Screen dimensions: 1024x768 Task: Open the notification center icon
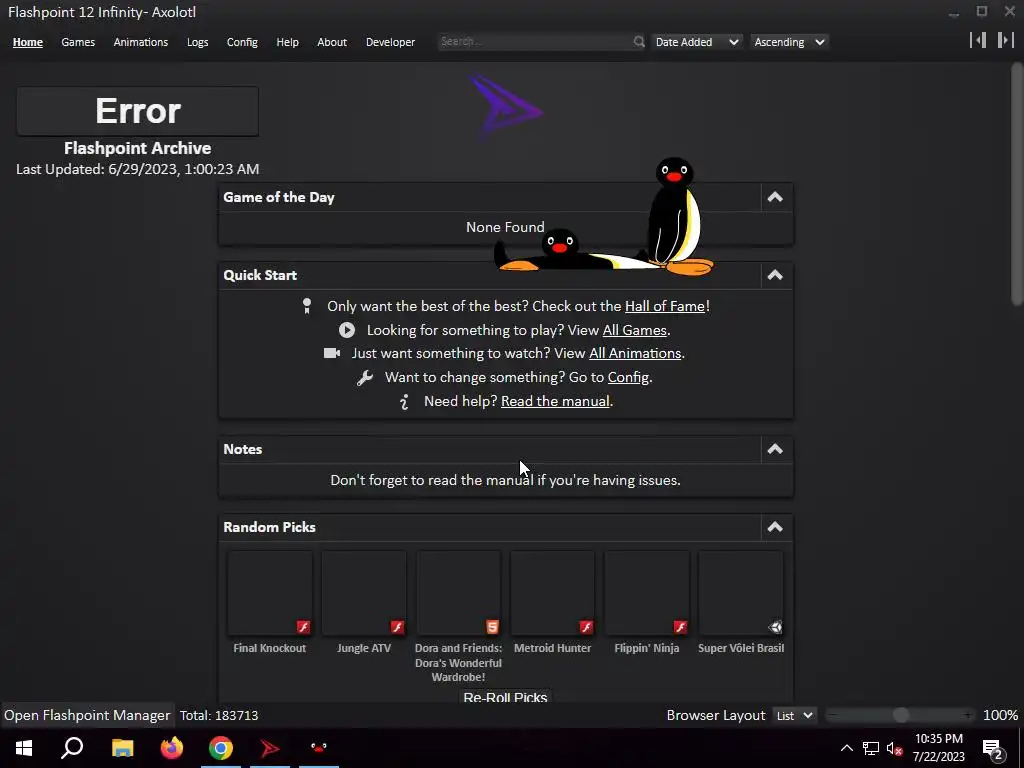click(993, 749)
